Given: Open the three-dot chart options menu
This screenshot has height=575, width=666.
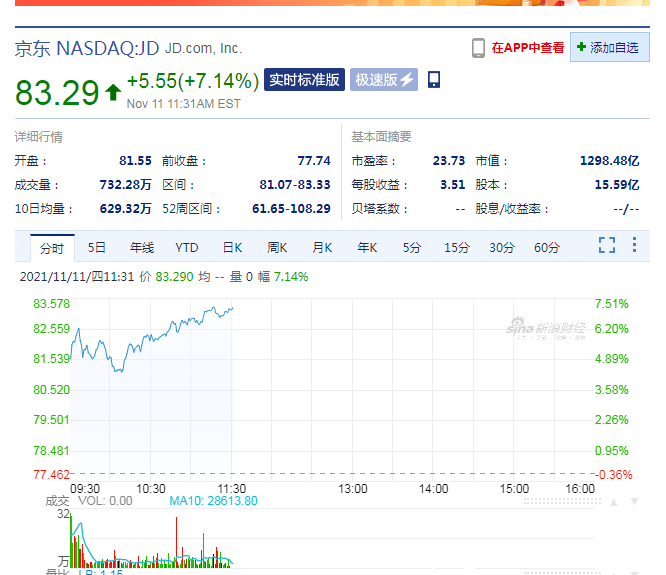Looking at the screenshot, I should [x=634, y=245].
